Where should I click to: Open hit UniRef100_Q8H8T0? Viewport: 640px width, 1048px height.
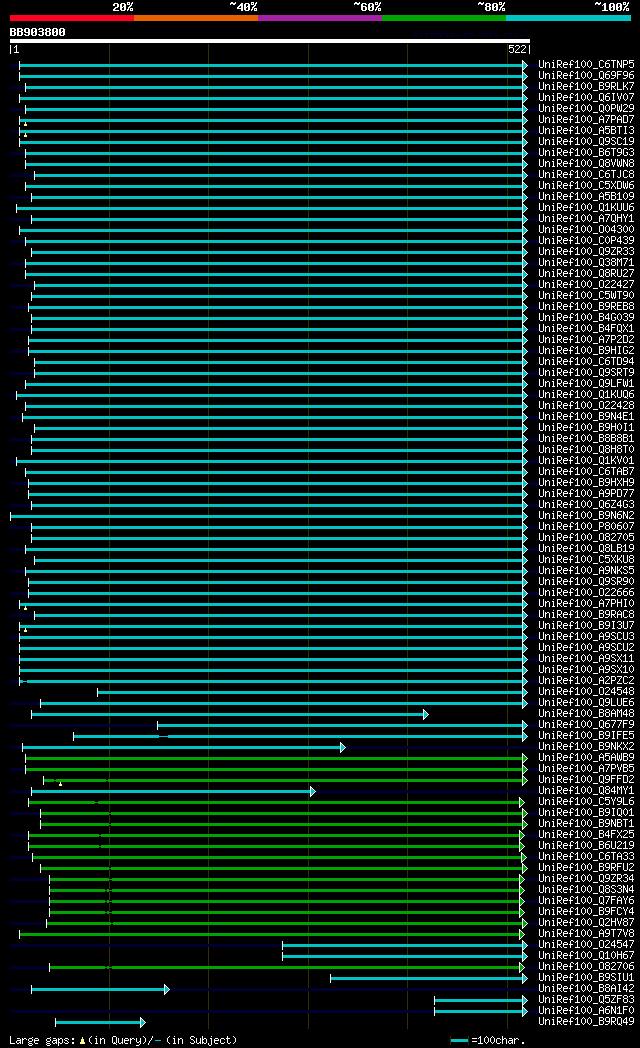click(x=586, y=449)
